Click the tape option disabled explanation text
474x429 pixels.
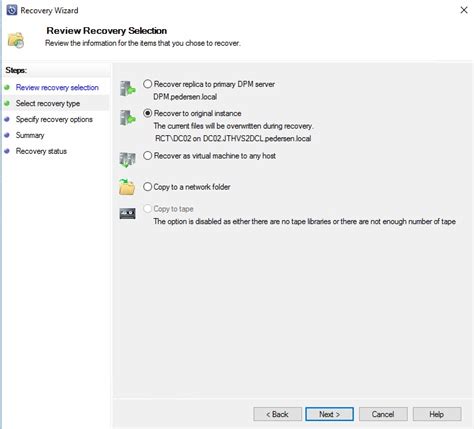[304, 221]
